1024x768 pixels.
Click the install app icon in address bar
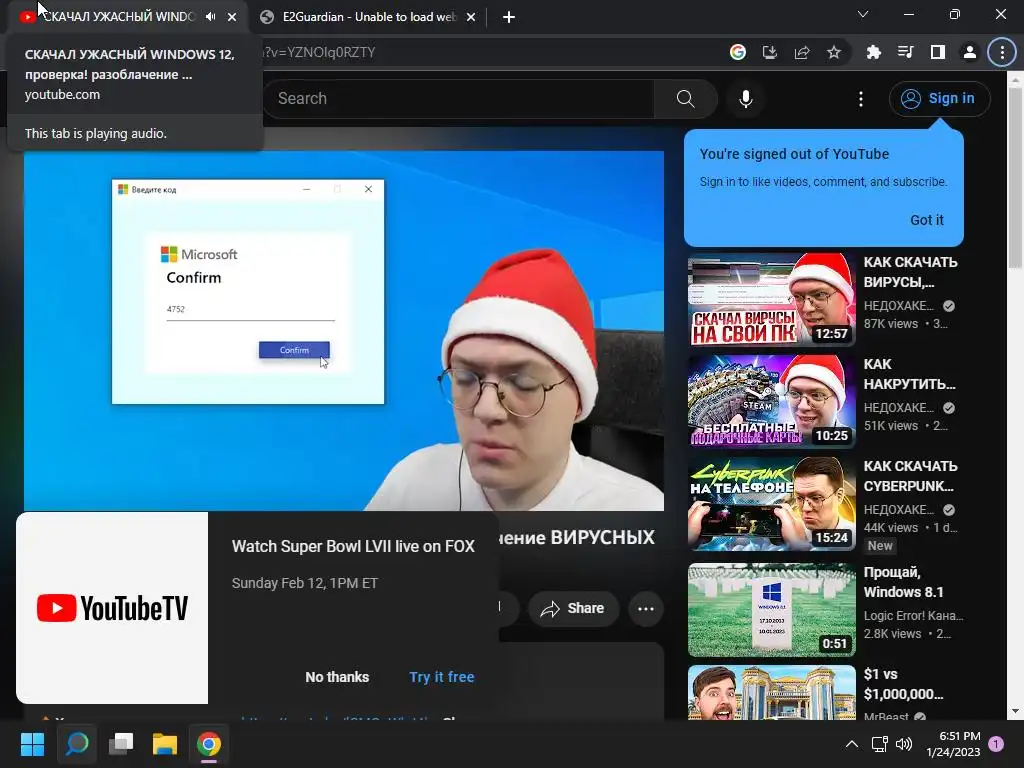pos(770,52)
